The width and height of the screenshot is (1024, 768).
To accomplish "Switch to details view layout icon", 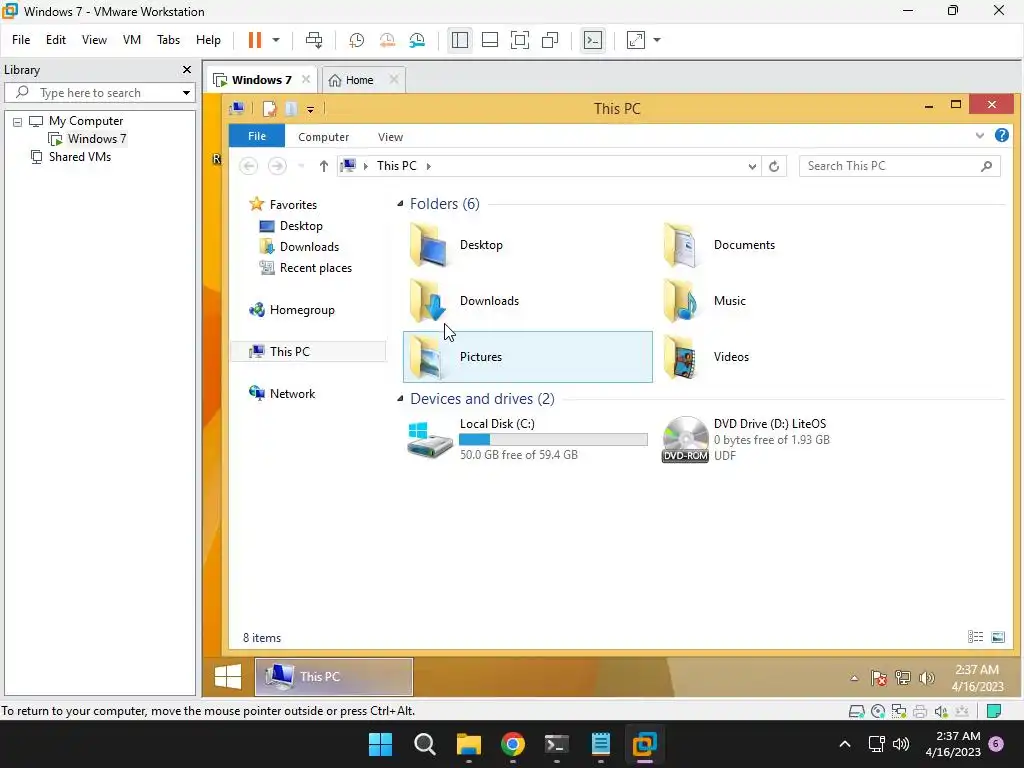I will pyautogui.click(x=975, y=637).
